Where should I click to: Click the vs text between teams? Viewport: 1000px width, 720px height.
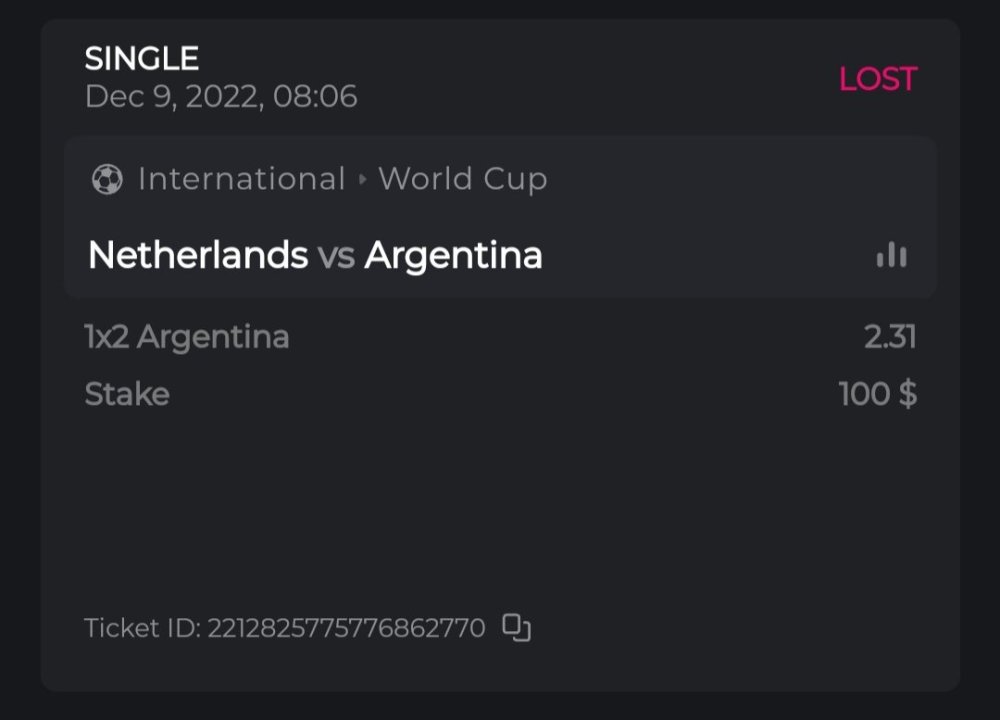coord(336,257)
